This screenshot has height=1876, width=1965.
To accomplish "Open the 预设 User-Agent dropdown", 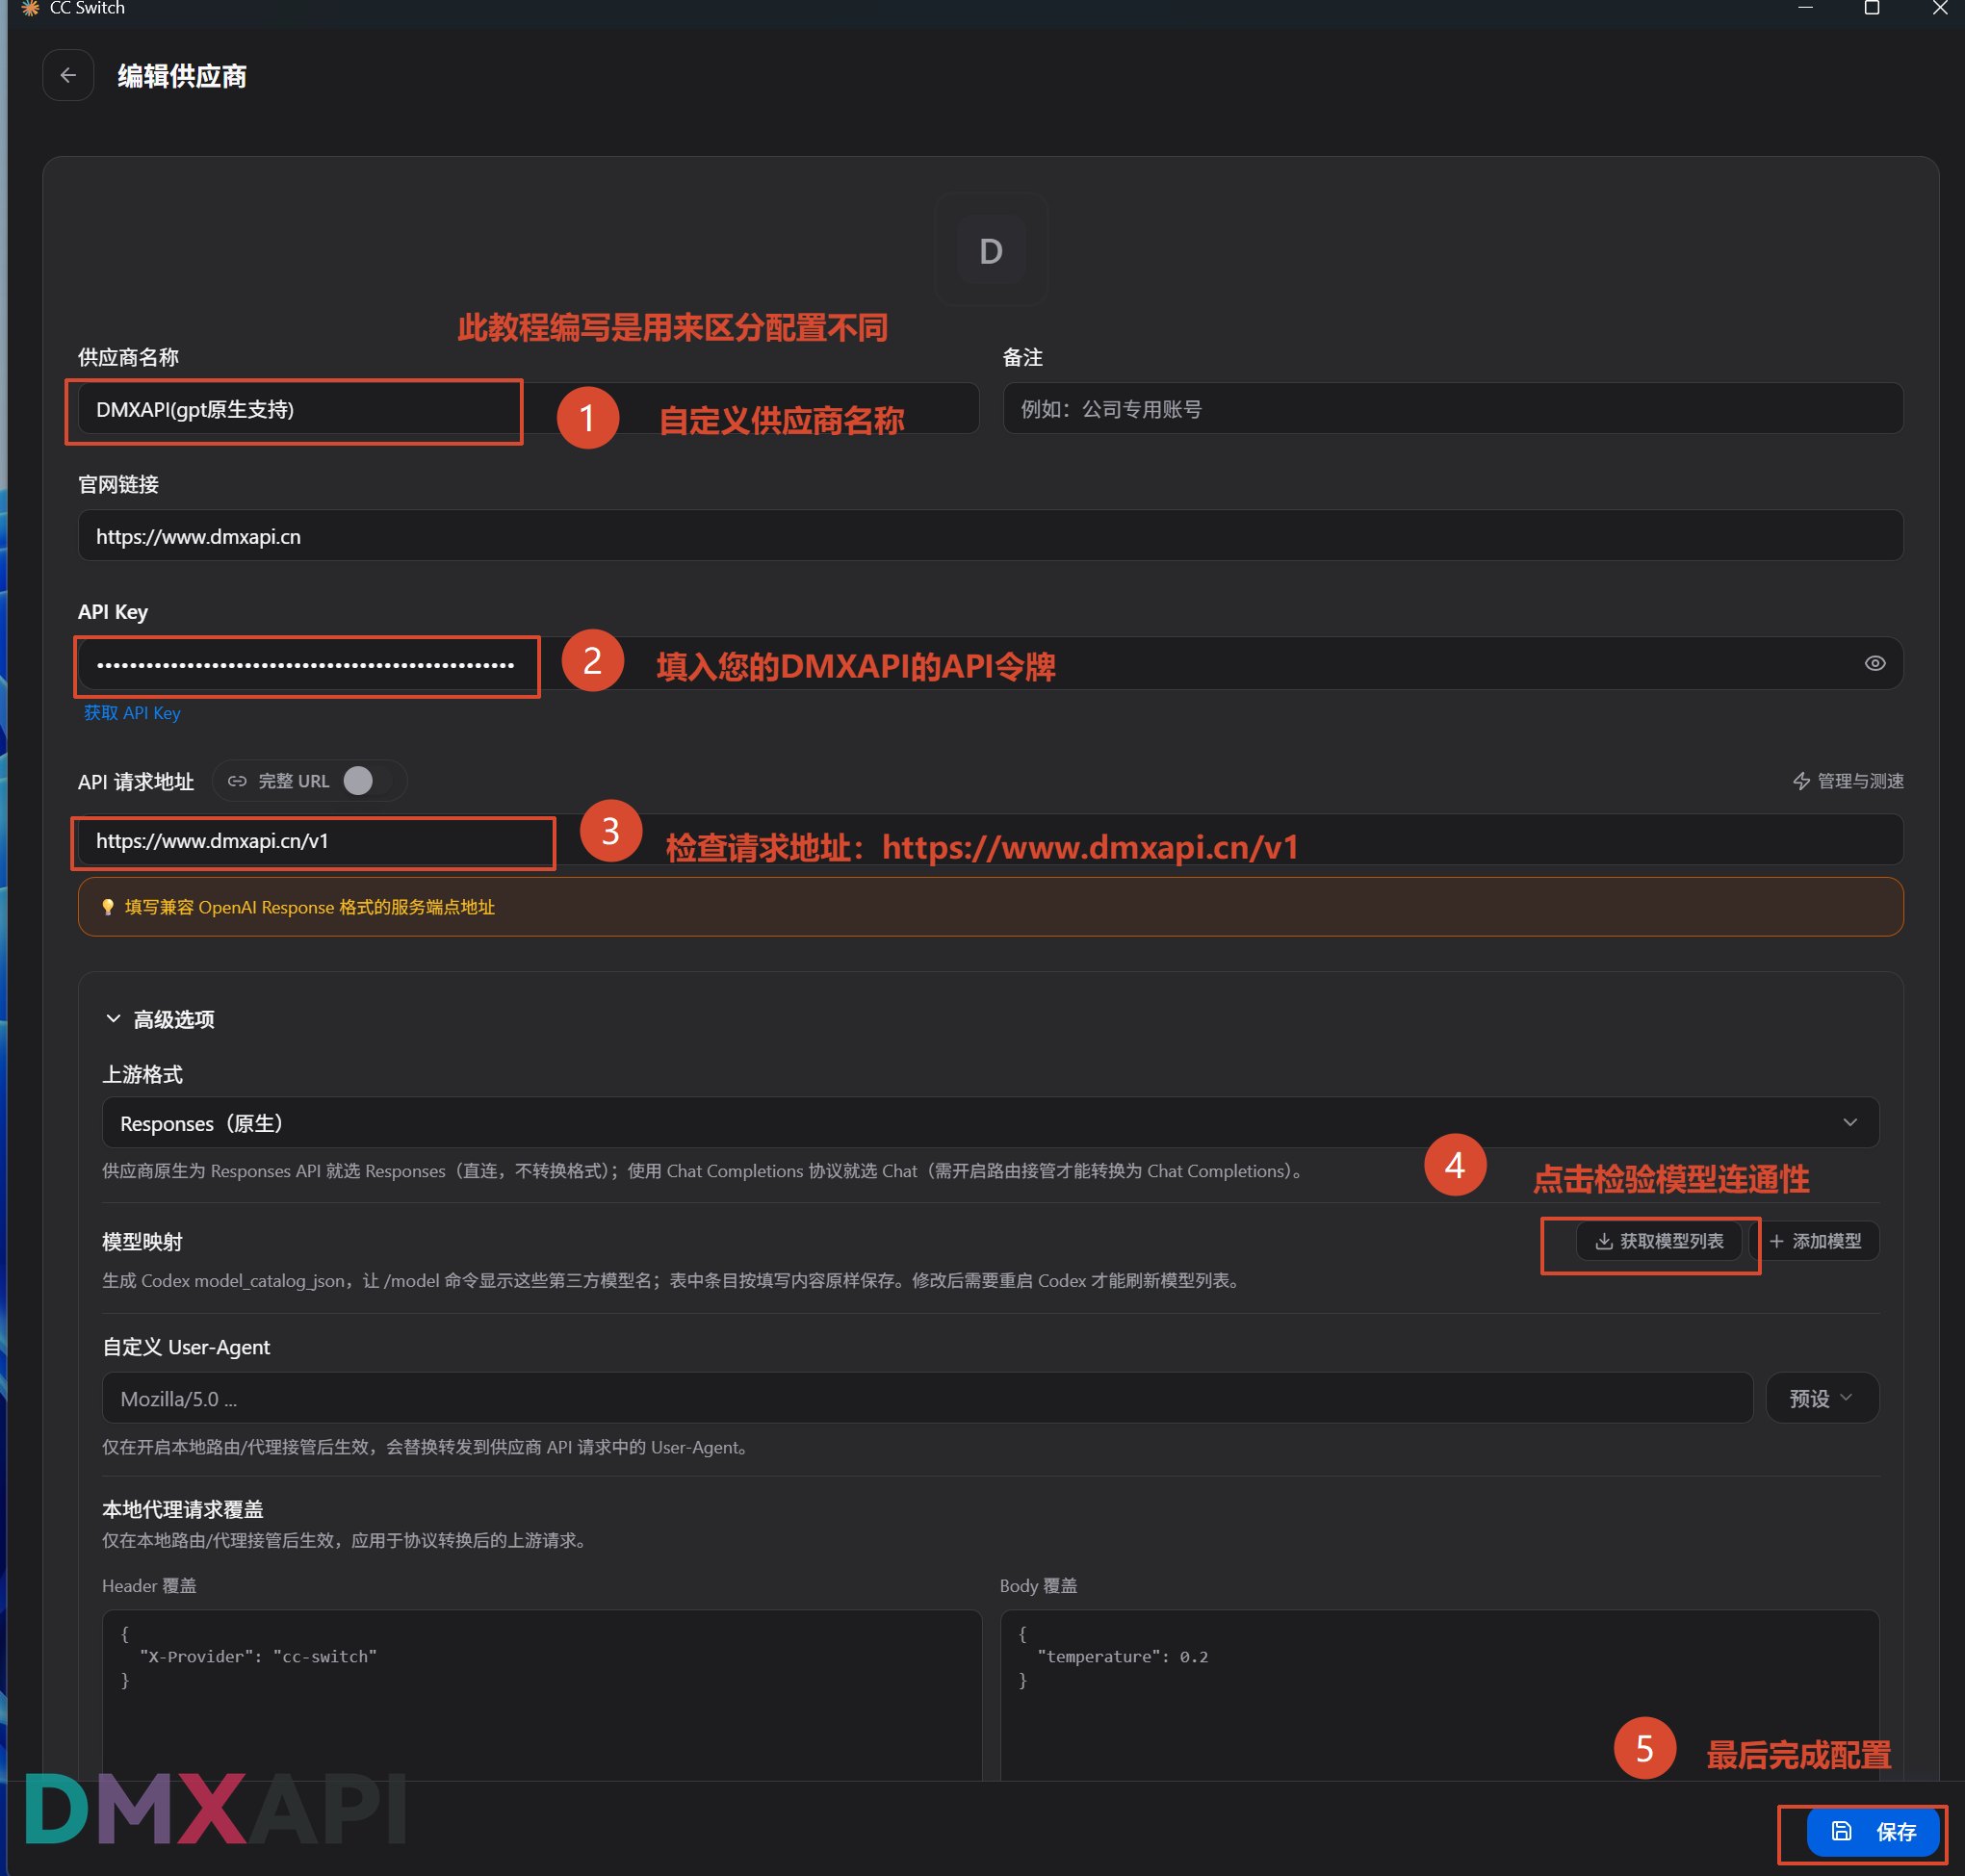I will point(1822,1398).
